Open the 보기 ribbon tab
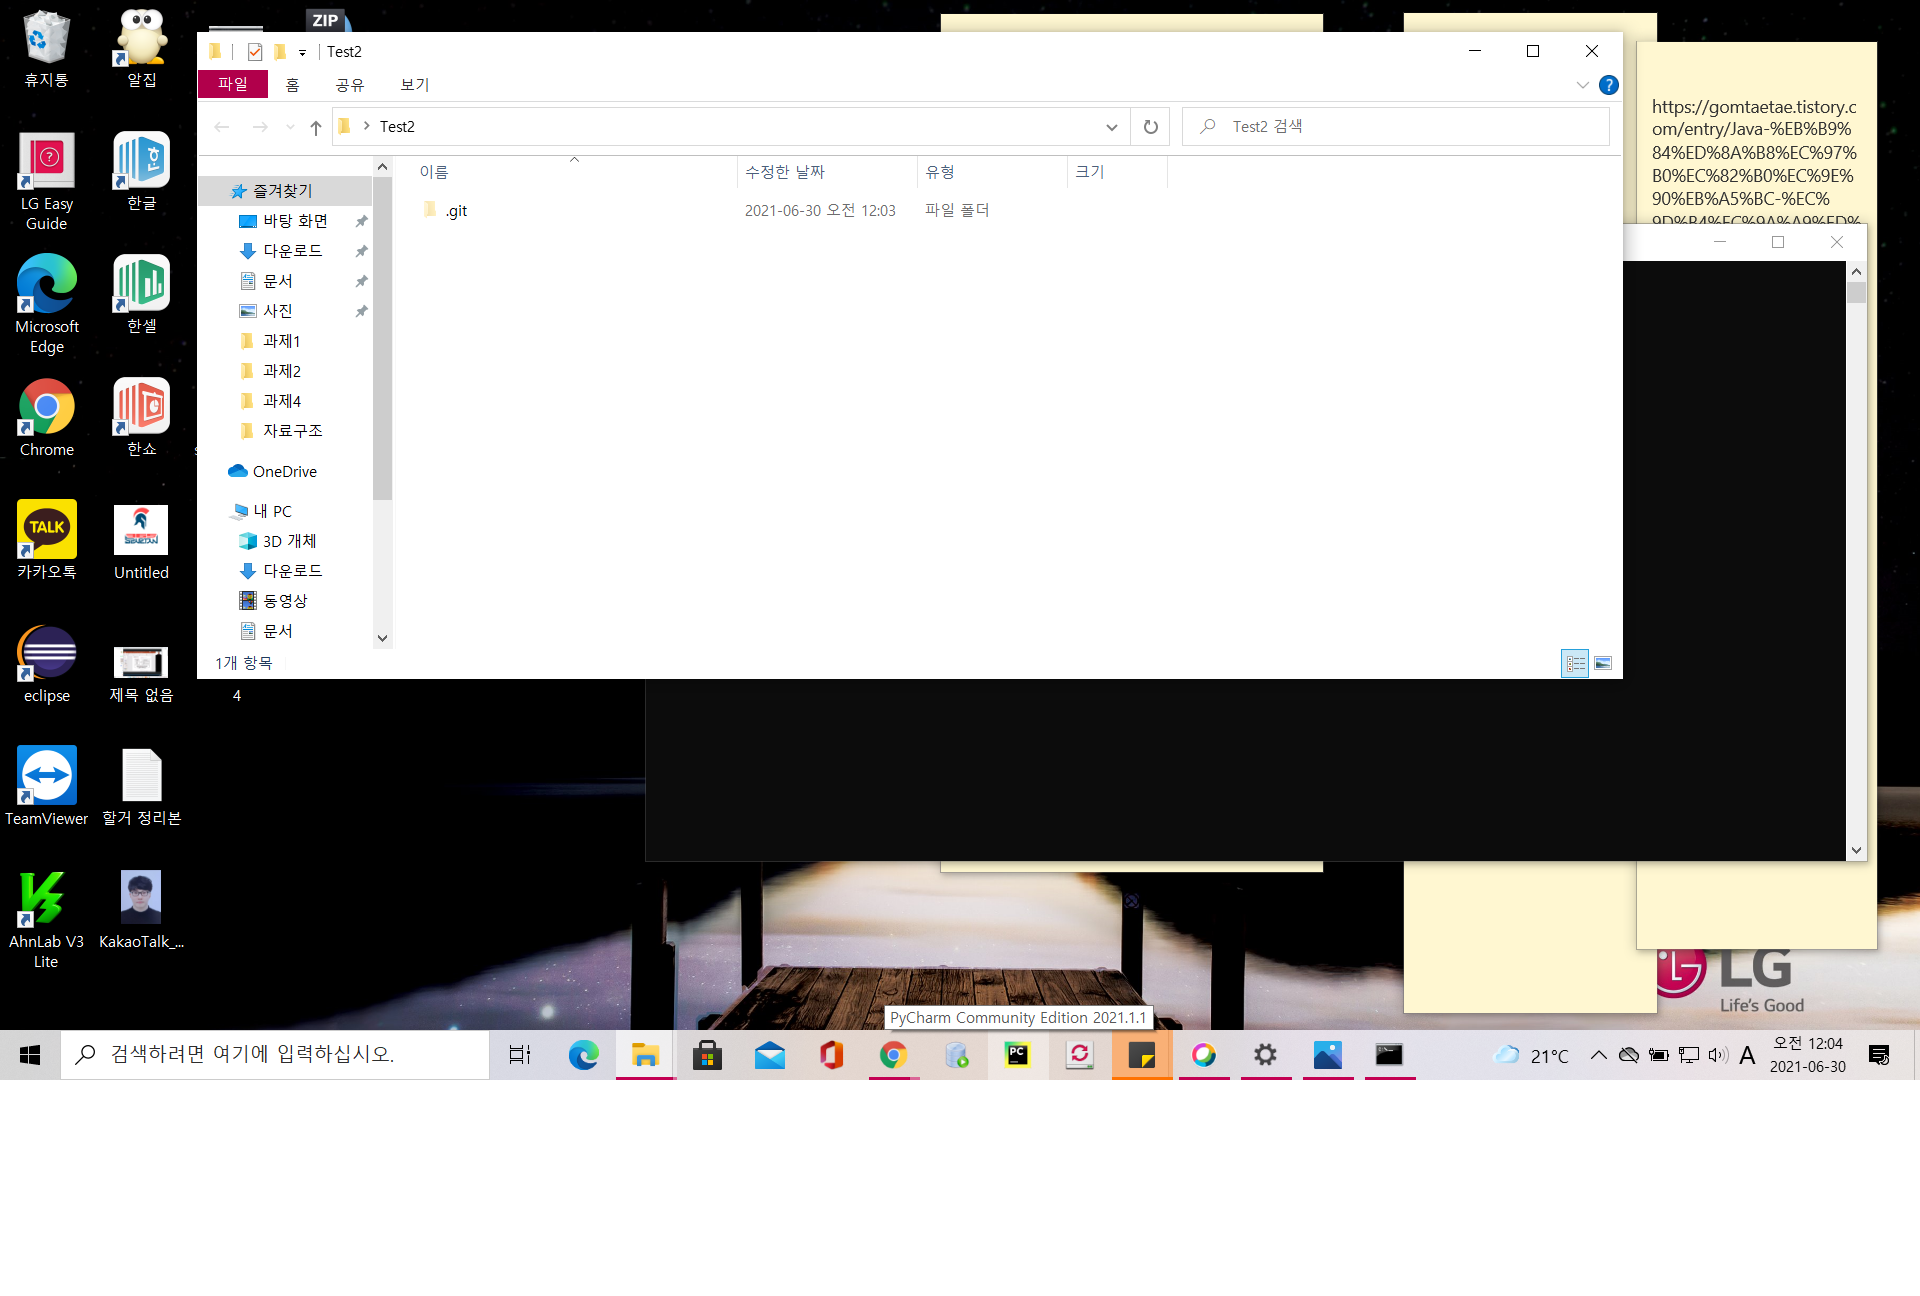The height and width of the screenshot is (1296, 1920). 414,85
